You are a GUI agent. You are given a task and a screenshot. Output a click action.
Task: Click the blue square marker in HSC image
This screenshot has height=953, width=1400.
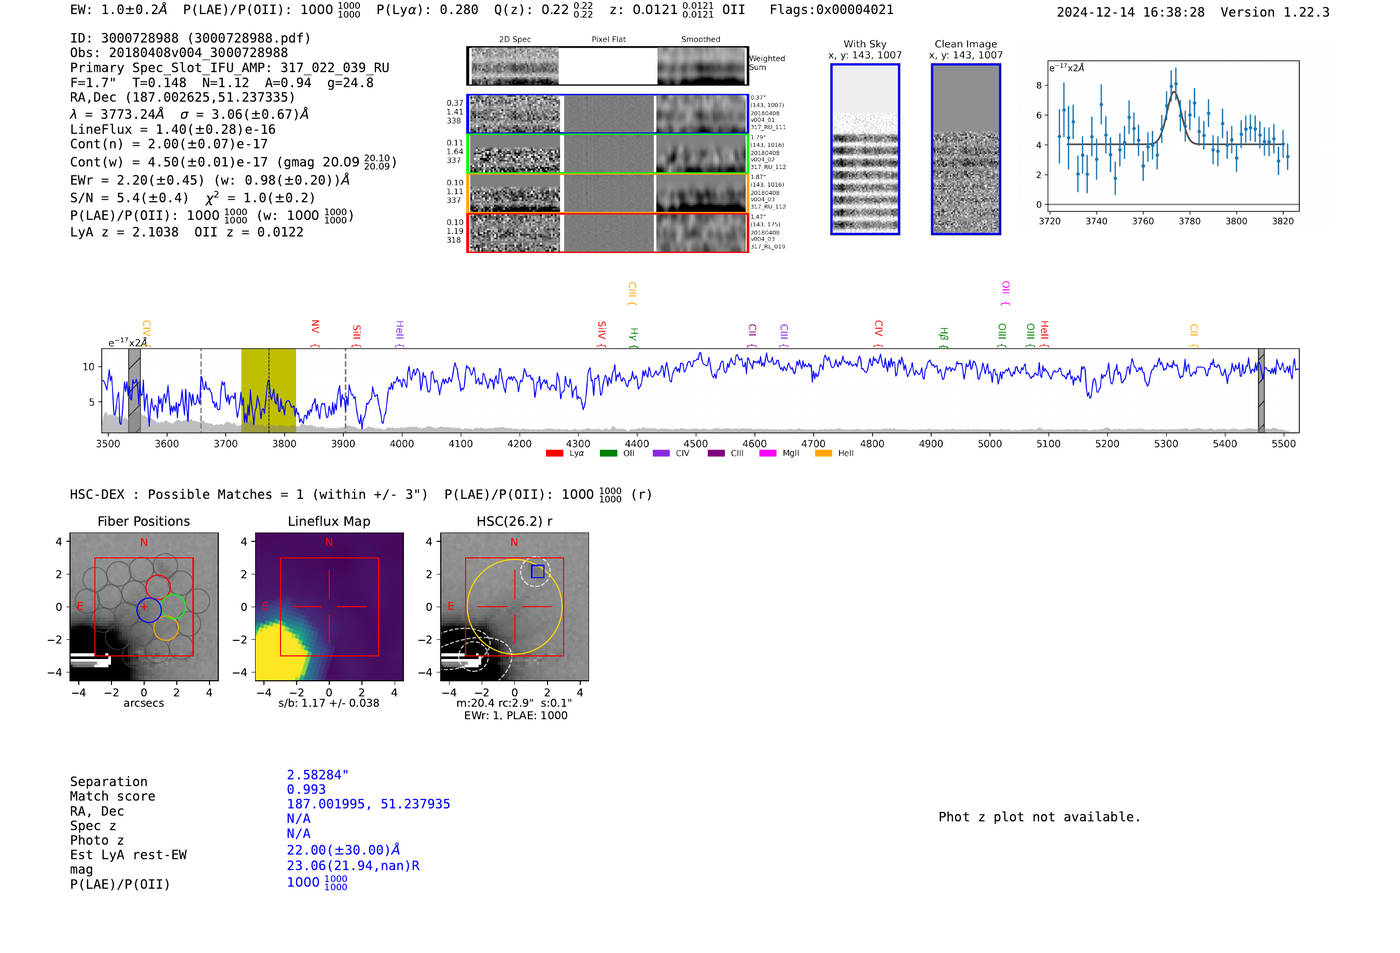point(537,572)
